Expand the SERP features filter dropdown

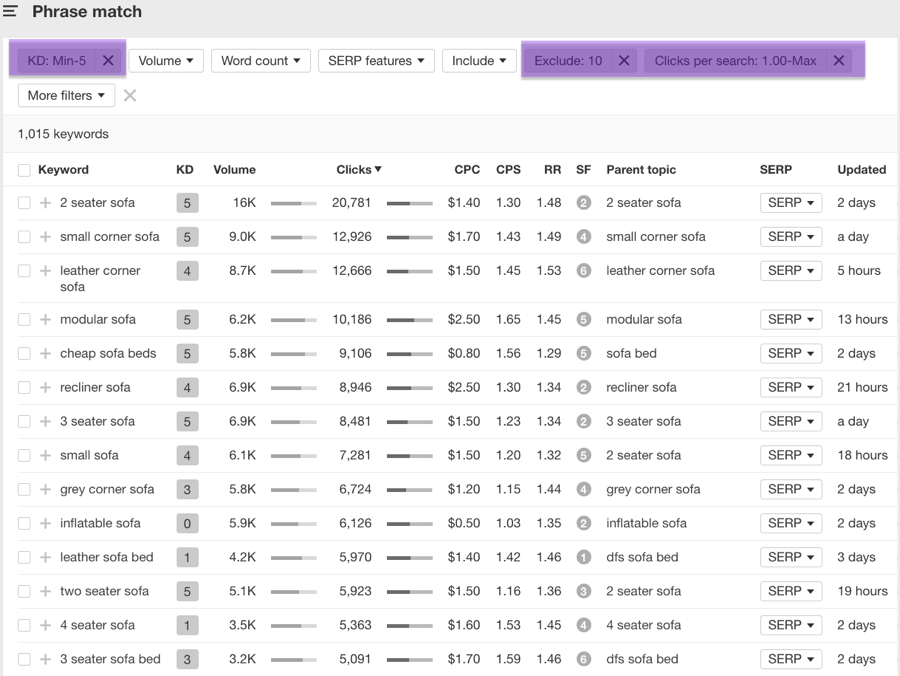[x=376, y=61]
